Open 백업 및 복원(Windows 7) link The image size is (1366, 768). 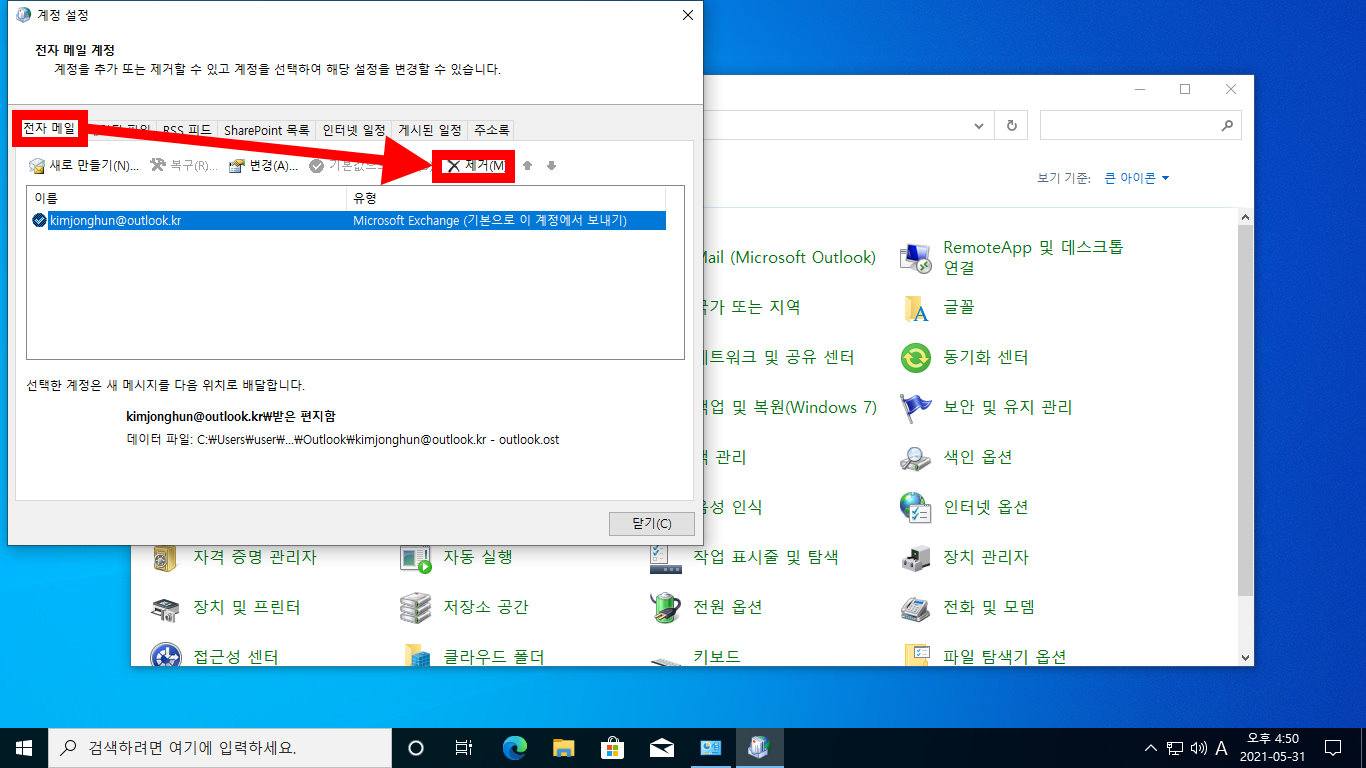click(790, 408)
